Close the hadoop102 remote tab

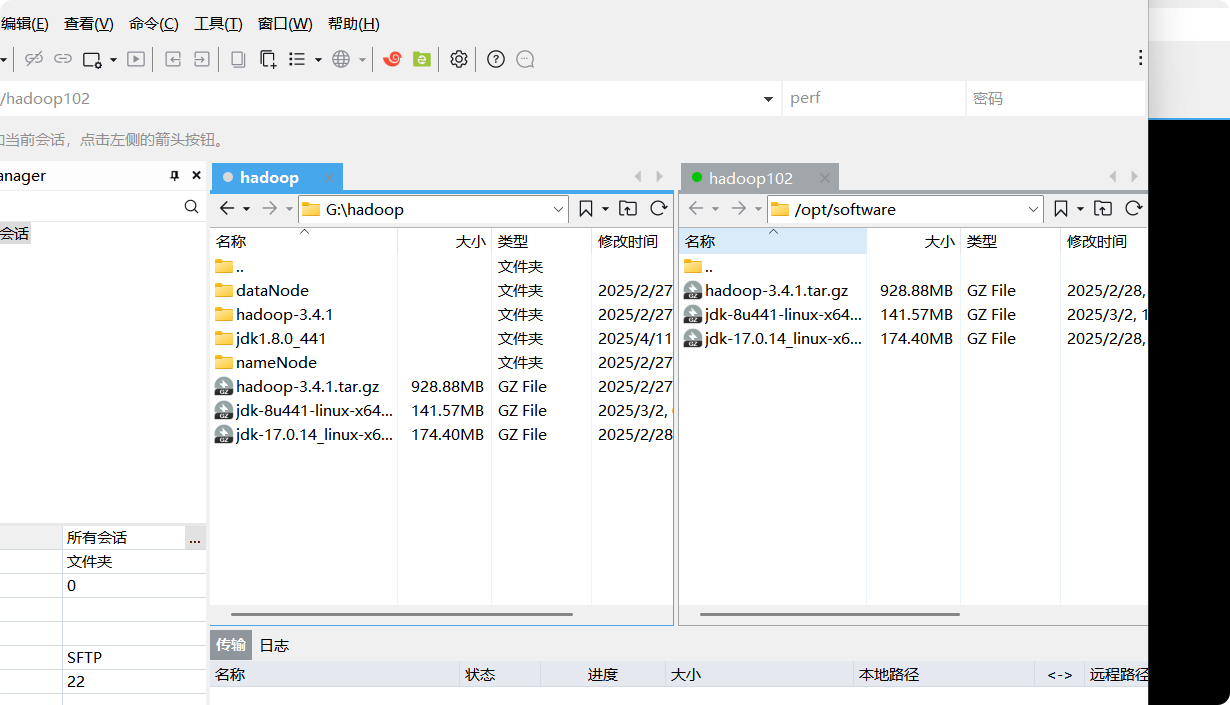pyautogui.click(x=824, y=178)
